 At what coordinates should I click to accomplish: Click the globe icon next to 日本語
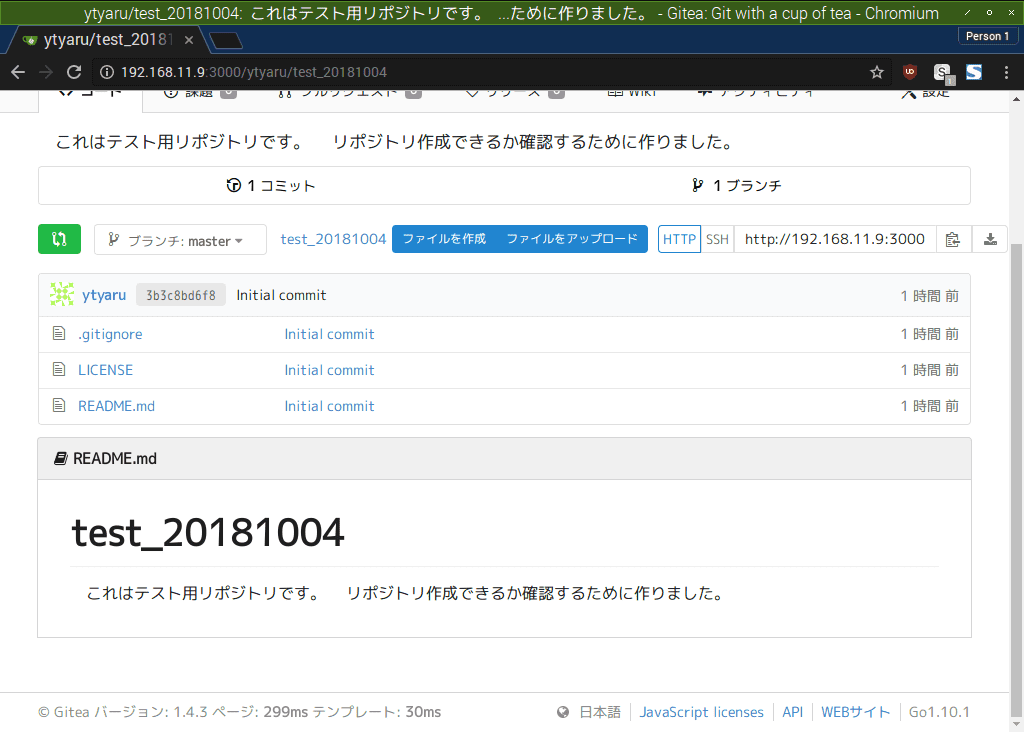point(561,711)
